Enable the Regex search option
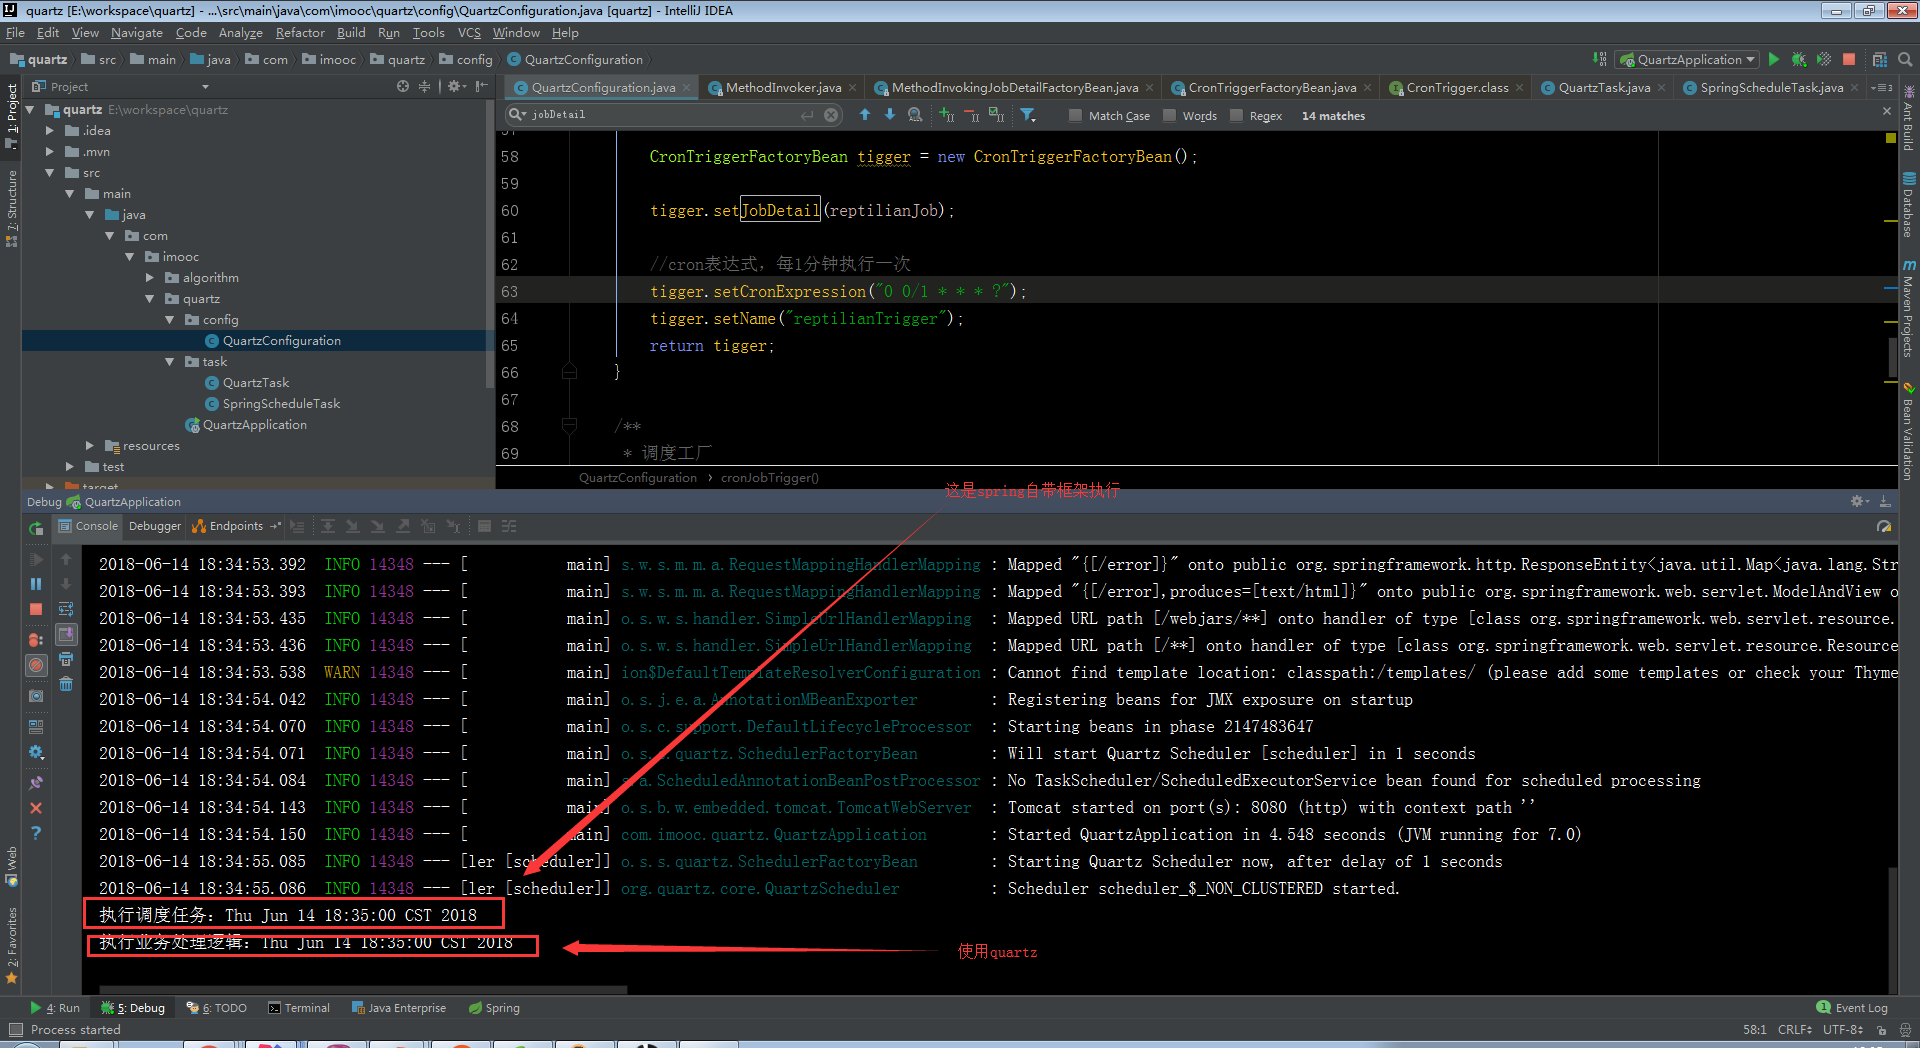The height and width of the screenshot is (1048, 1920). (1237, 116)
